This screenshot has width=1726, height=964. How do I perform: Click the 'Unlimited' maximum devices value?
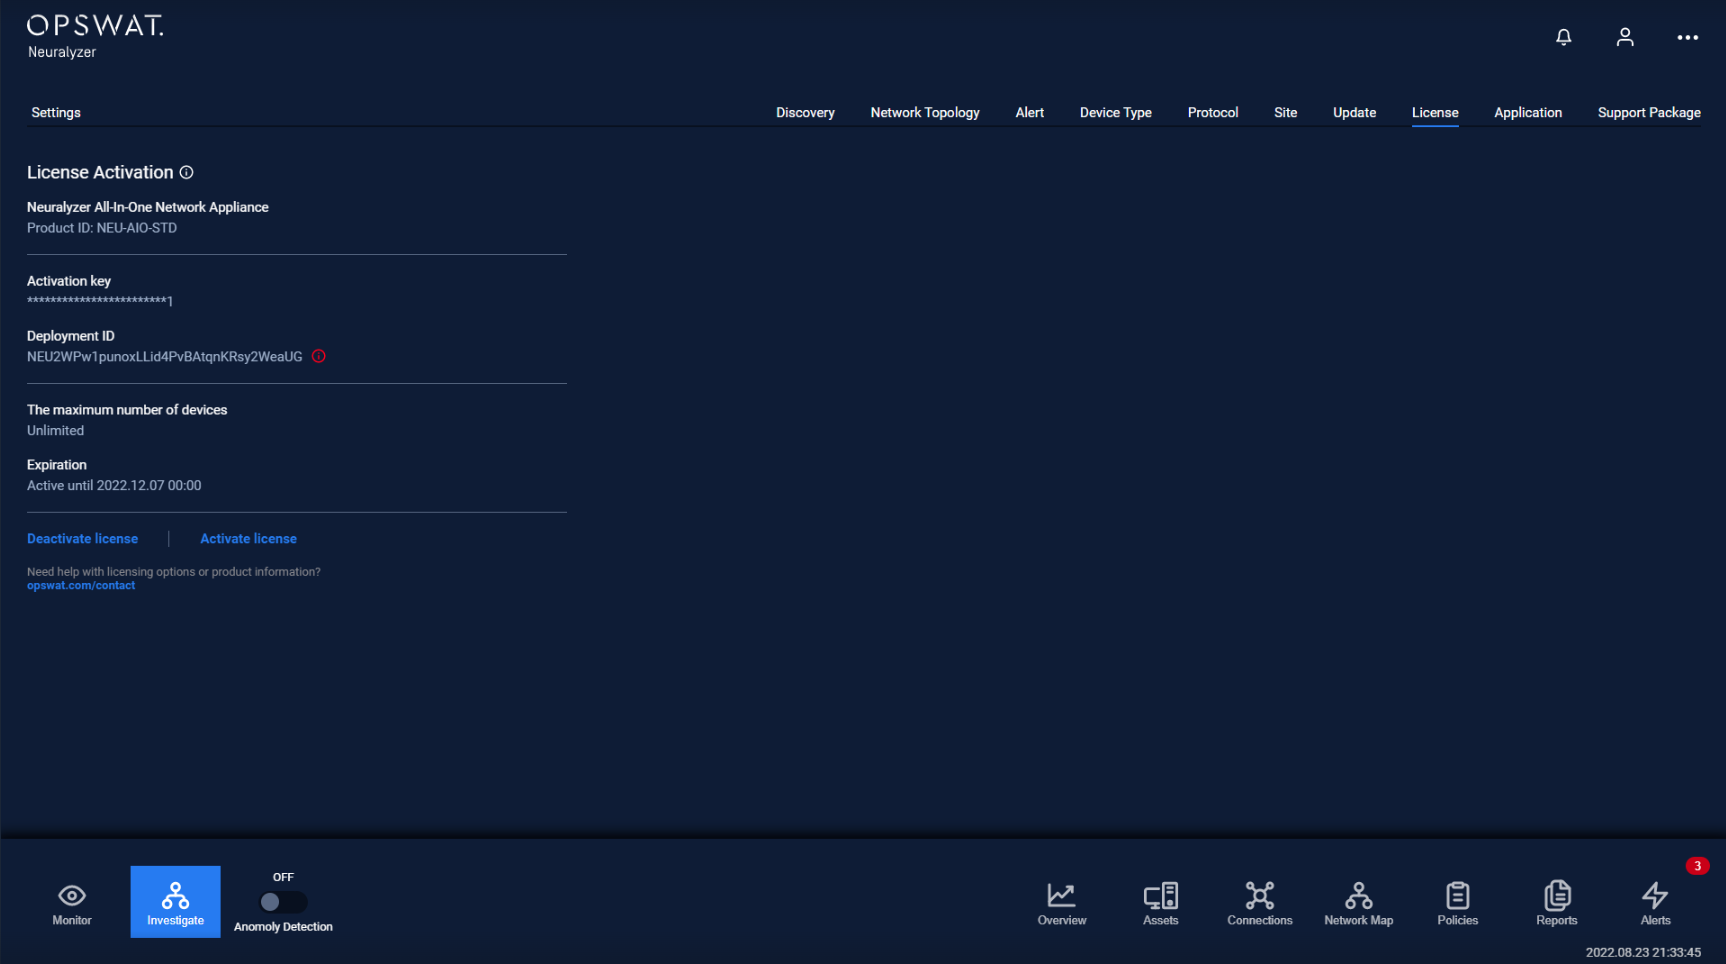pyautogui.click(x=56, y=431)
